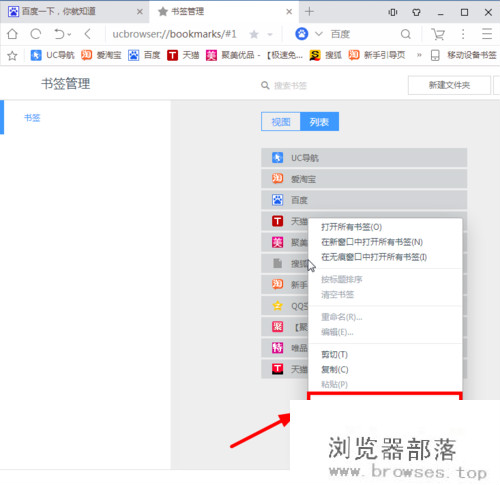This screenshot has height=485, width=500.
Task: Choose 重命名(R)... in context menu
Action: point(385,317)
